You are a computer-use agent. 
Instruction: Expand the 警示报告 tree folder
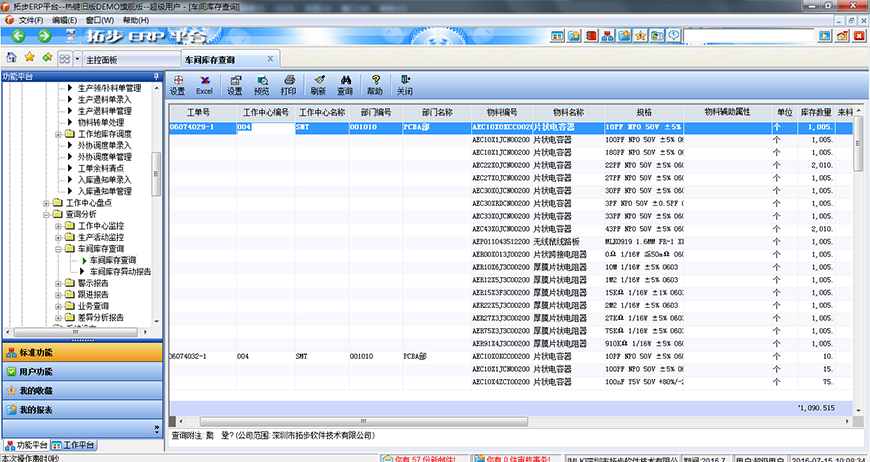(57, 283)
